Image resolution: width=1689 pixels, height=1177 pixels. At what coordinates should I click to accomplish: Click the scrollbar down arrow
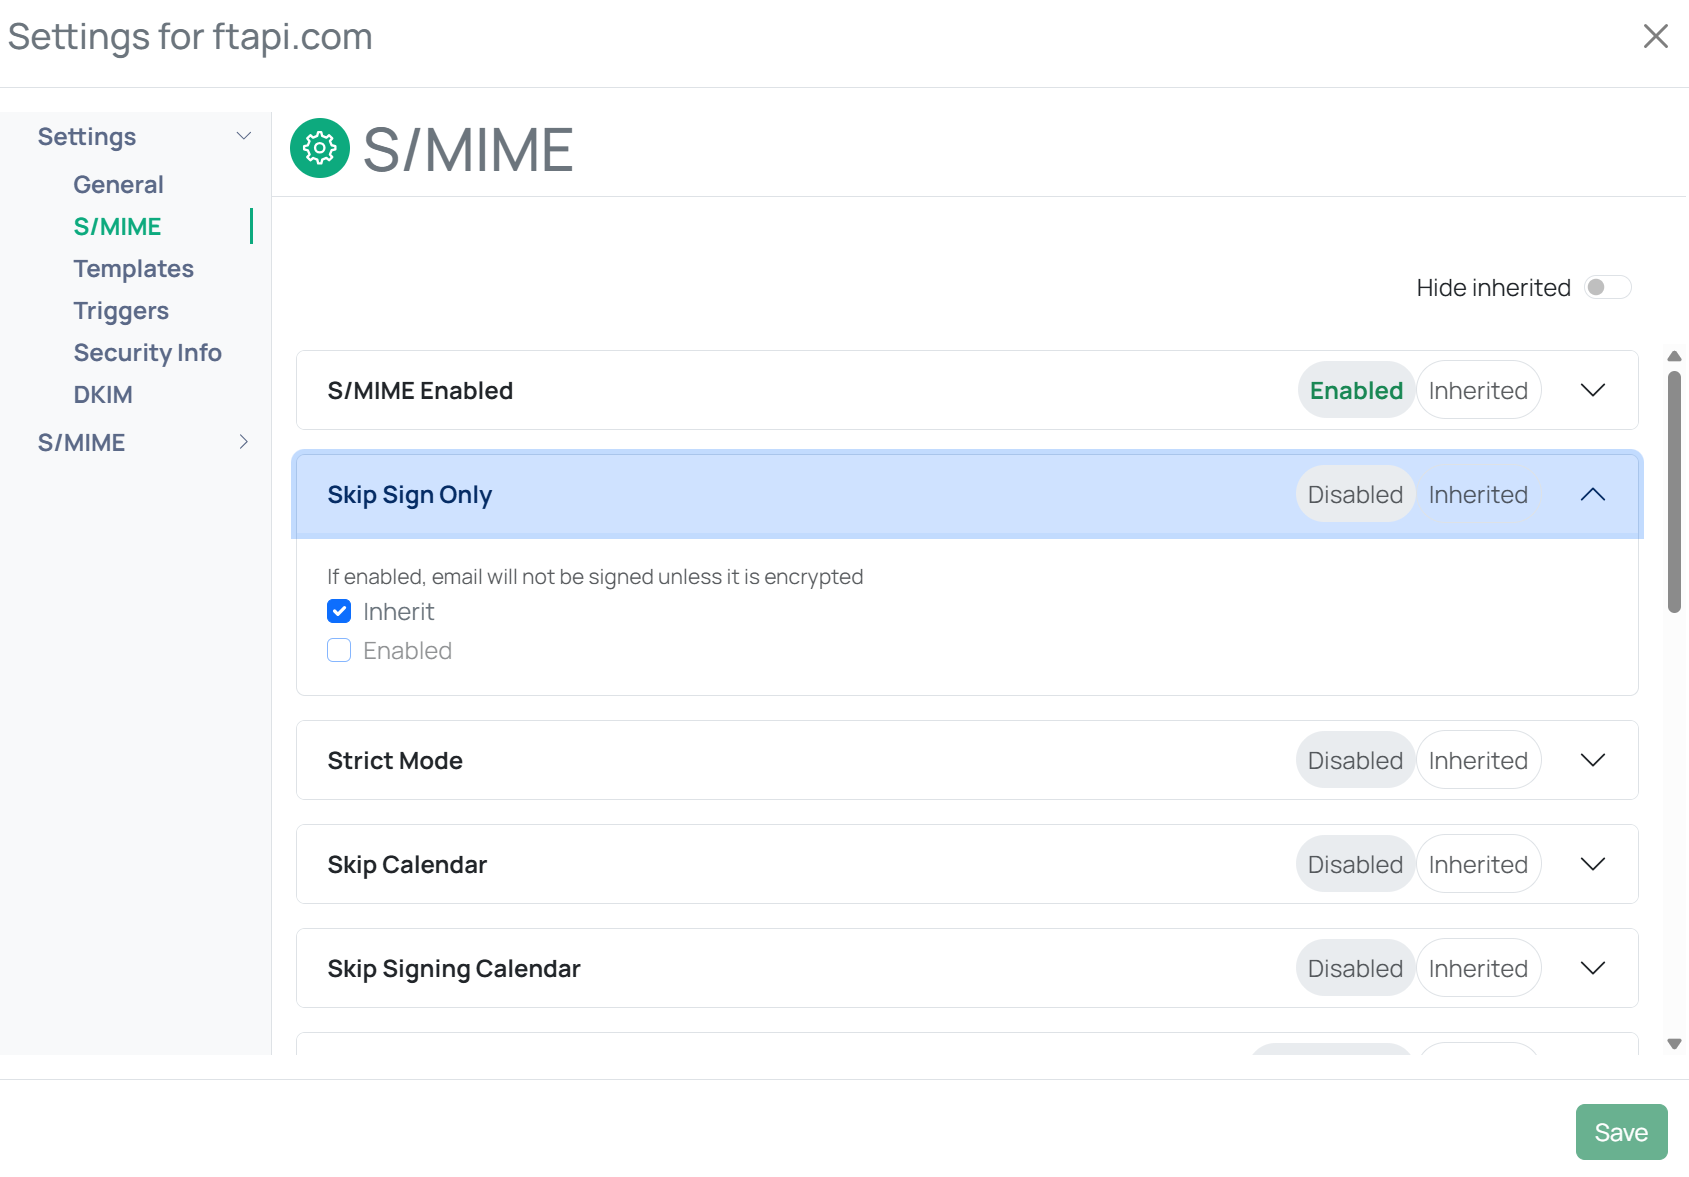point(1674,1044)
